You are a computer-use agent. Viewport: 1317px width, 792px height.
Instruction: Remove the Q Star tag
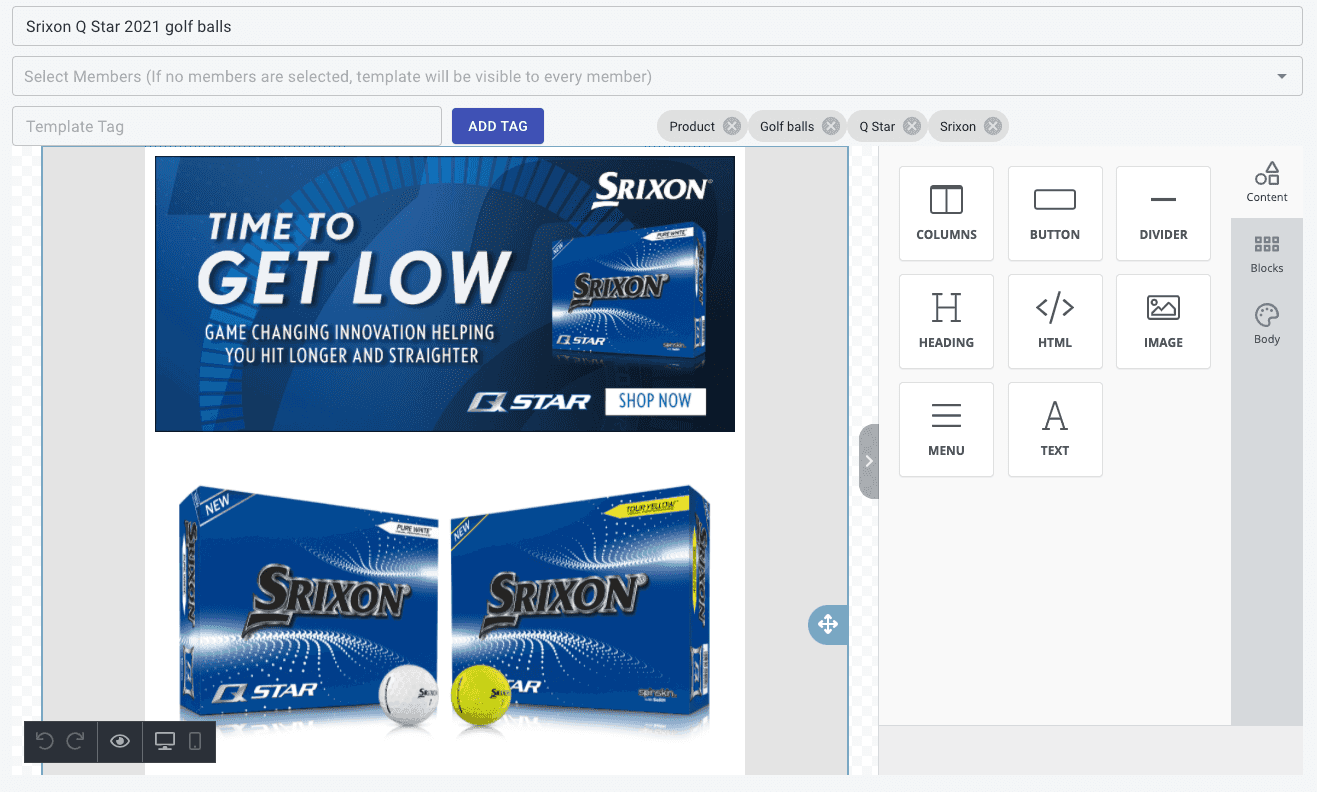click(912, 126)
